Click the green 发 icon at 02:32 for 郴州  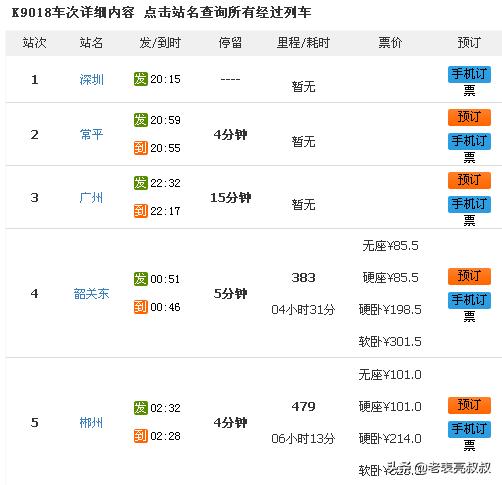(141, 408)
